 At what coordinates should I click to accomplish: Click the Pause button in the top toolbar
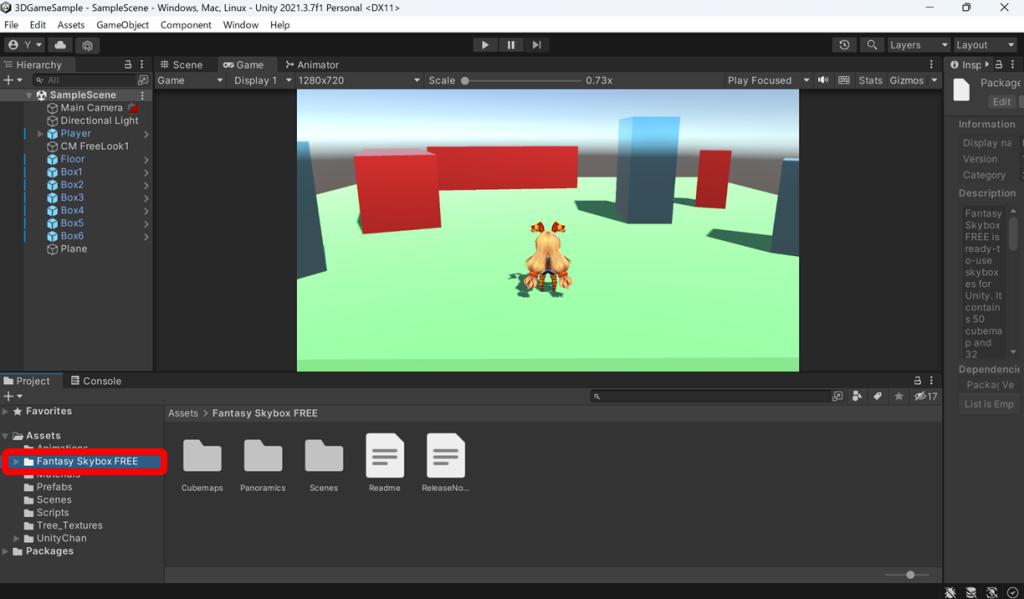(510, 44)
